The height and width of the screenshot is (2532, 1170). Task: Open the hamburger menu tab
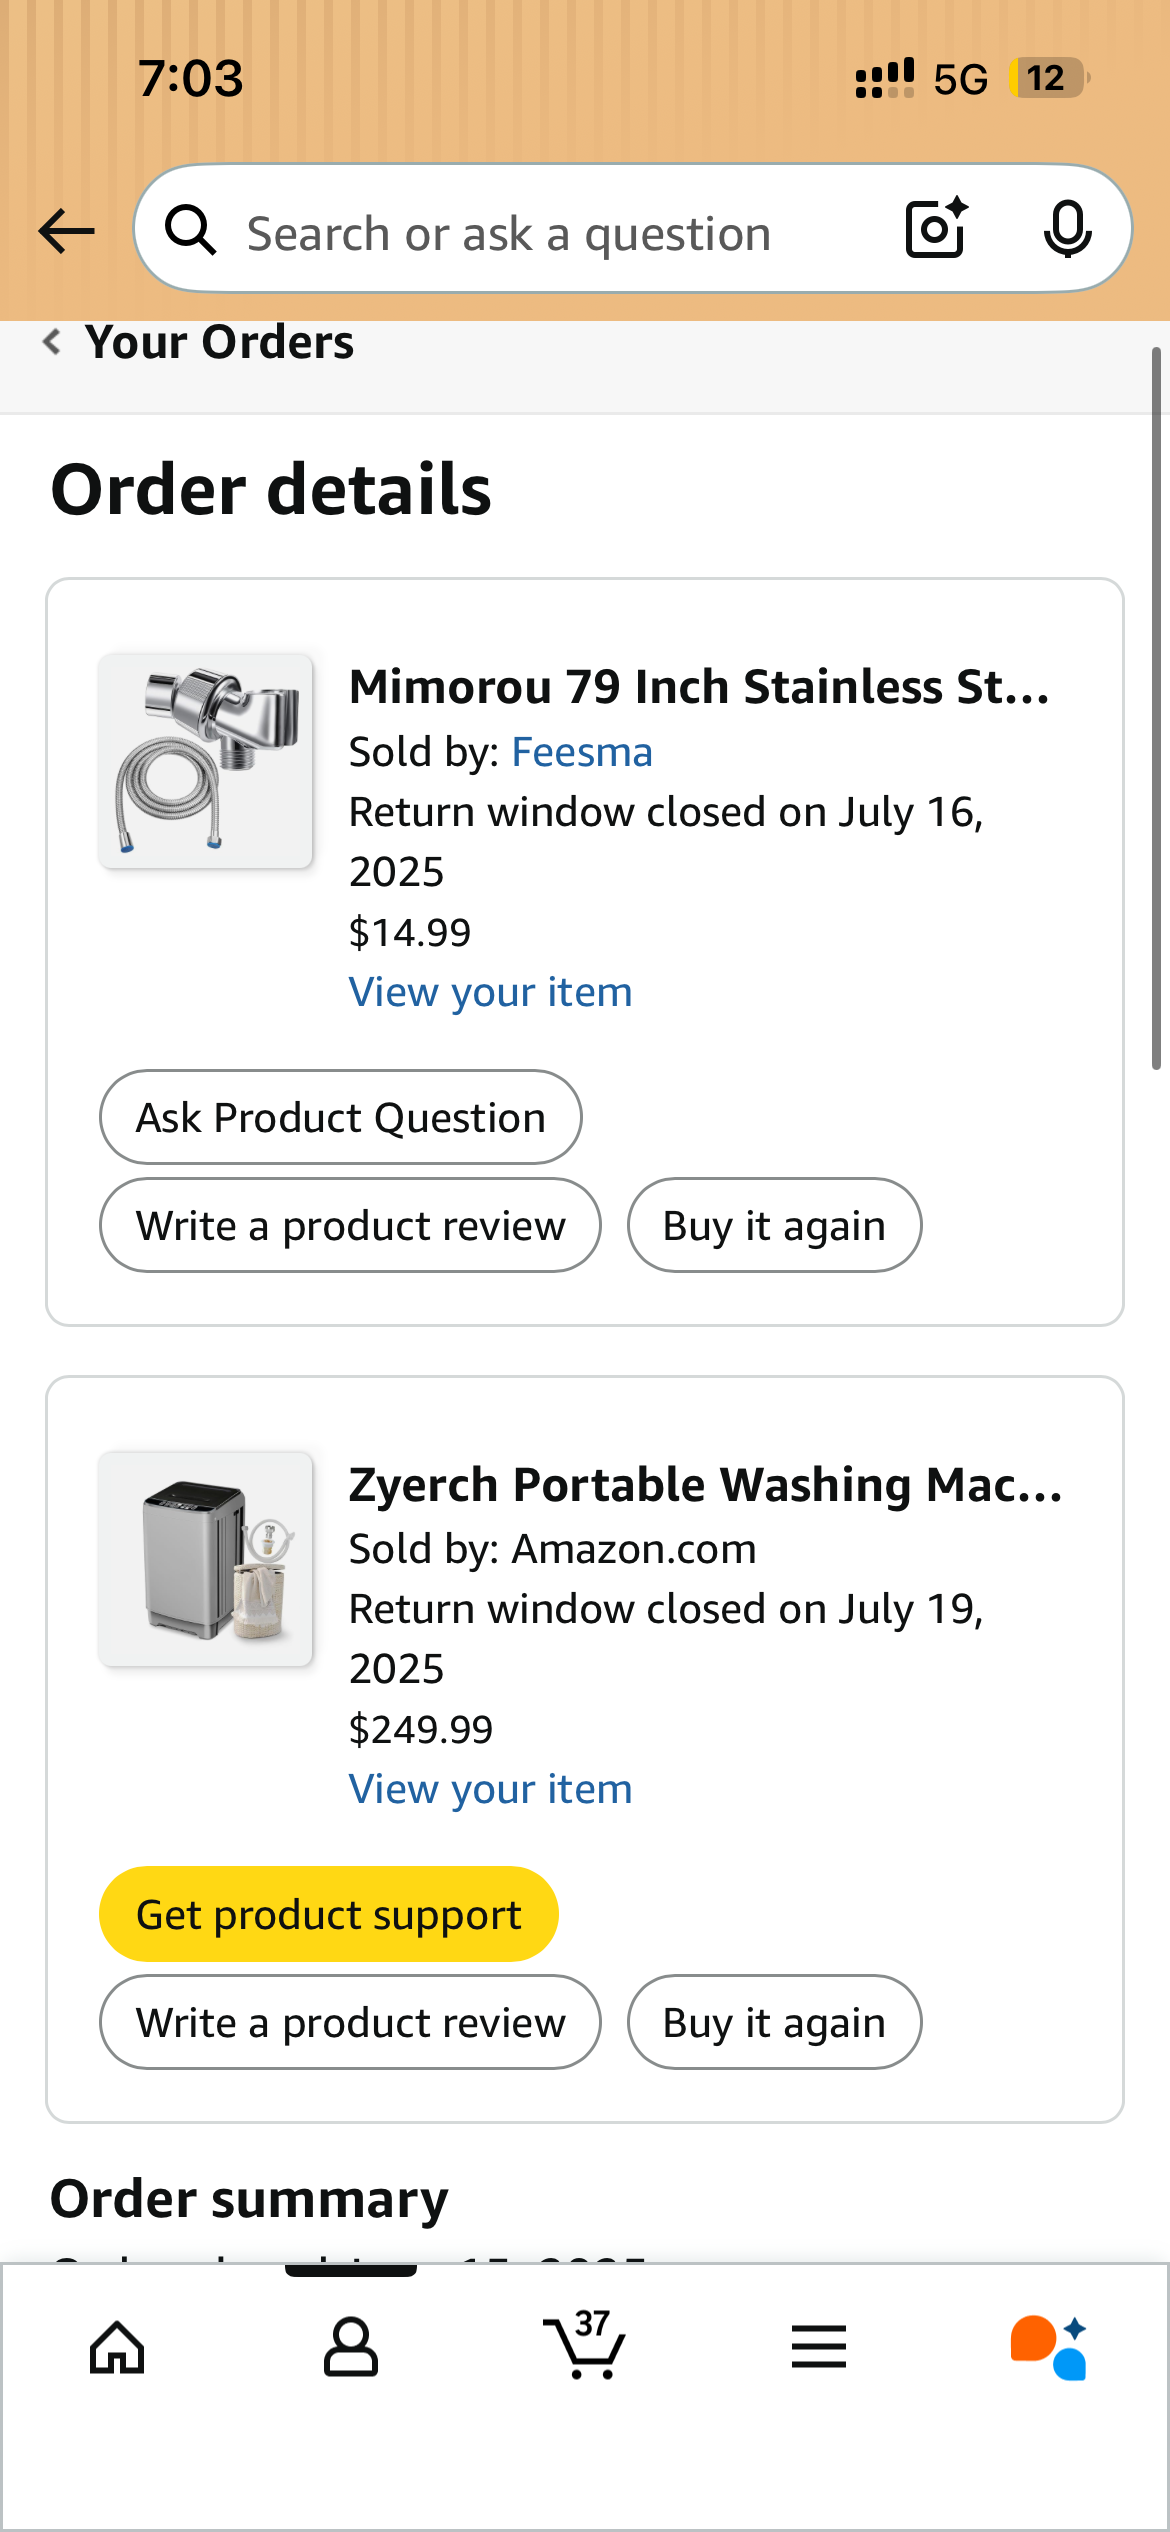(819, 2347)
